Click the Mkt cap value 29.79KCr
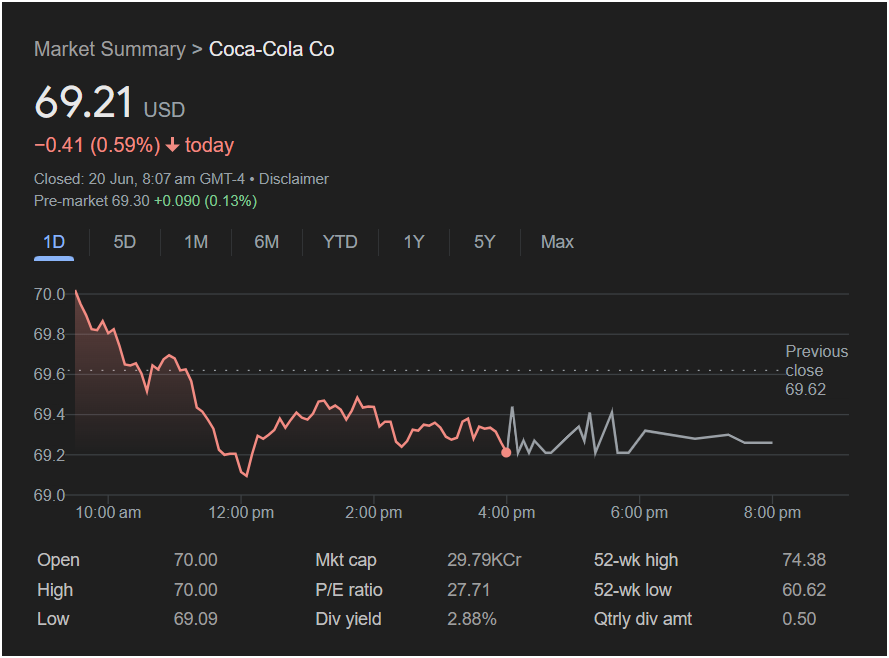The height and width of the screenshot is (658, 889). pyautogui.click(x=484, y=560)
